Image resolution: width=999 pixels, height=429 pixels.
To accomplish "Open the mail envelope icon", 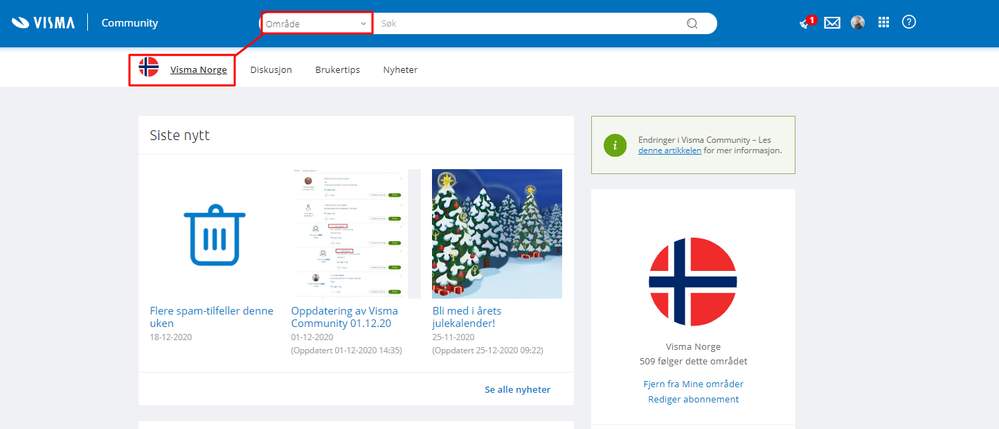I will click(x=831, y=23).
